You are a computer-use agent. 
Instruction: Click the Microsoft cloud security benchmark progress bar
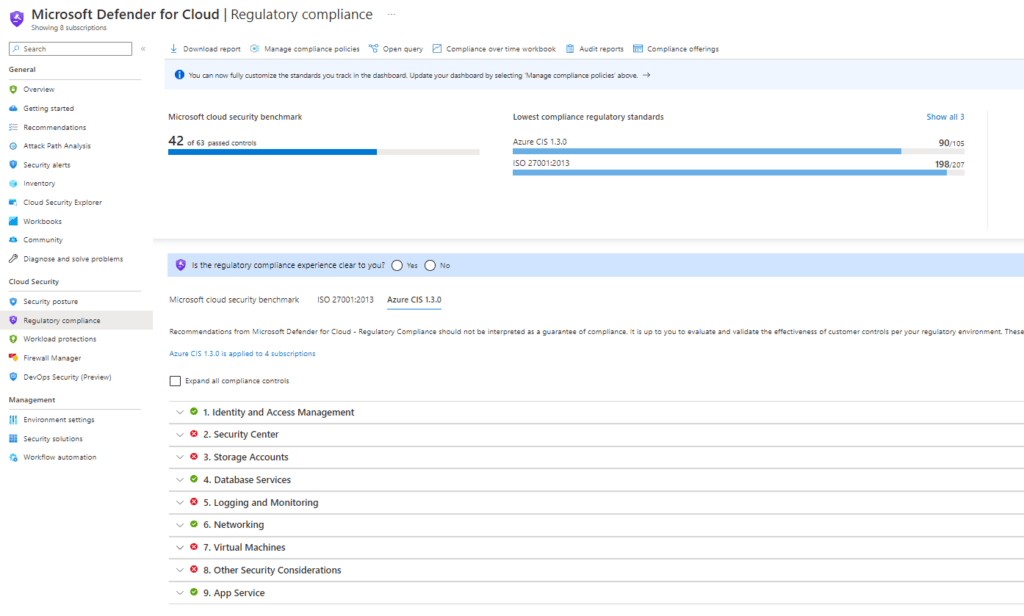pyautogui.click(x=324, y=152)
